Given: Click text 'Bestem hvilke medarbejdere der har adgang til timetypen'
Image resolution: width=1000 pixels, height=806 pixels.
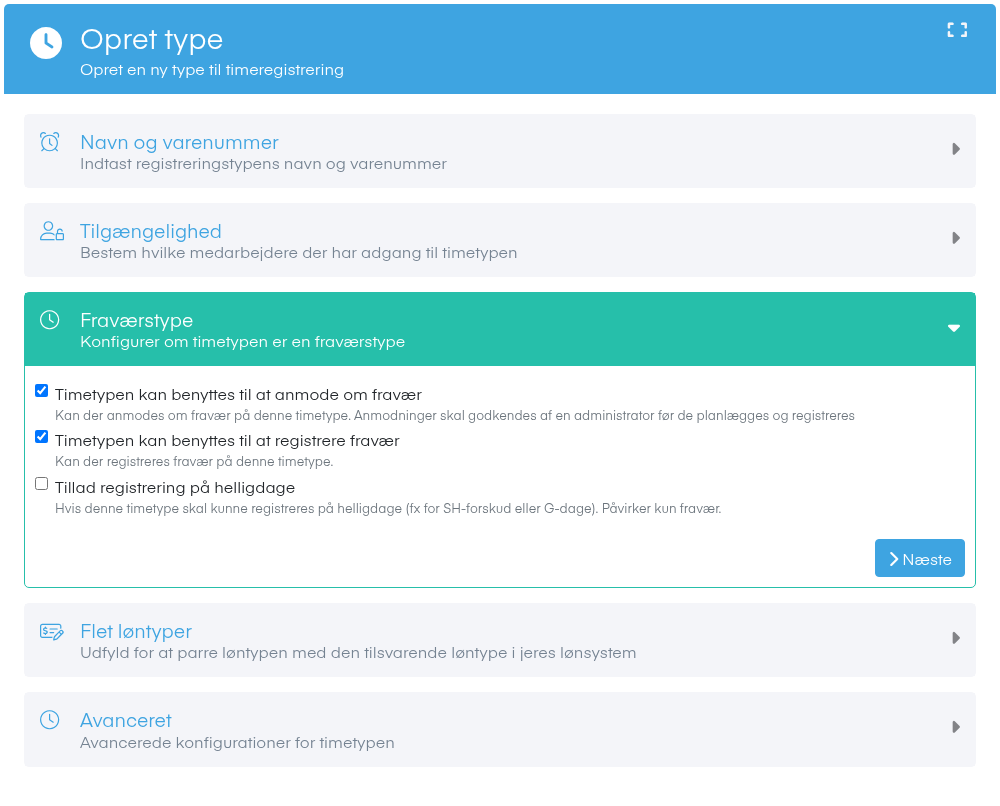Looking at the screenshot, I should coord(298,253).
